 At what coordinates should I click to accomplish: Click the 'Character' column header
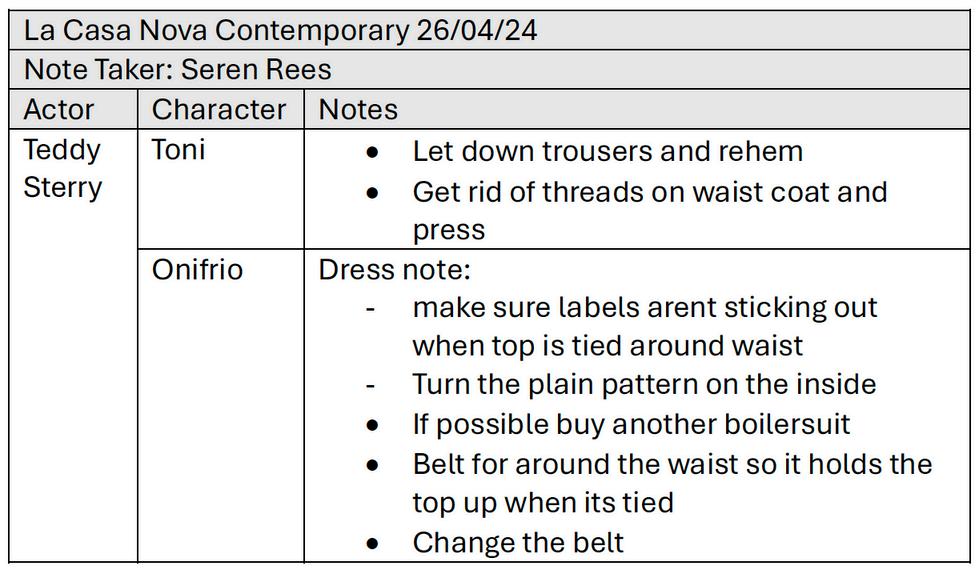coord(220,109)
